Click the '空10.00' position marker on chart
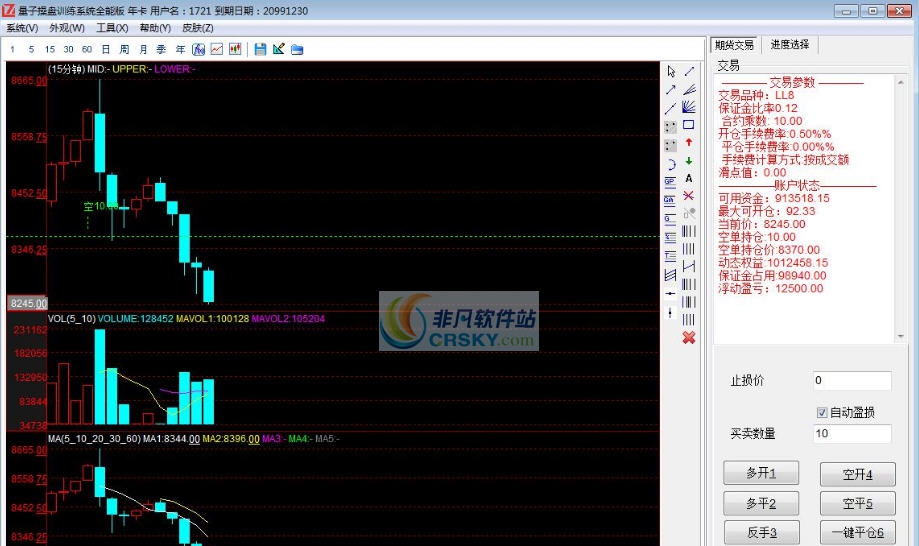919x546 pixels. point(101,206)
